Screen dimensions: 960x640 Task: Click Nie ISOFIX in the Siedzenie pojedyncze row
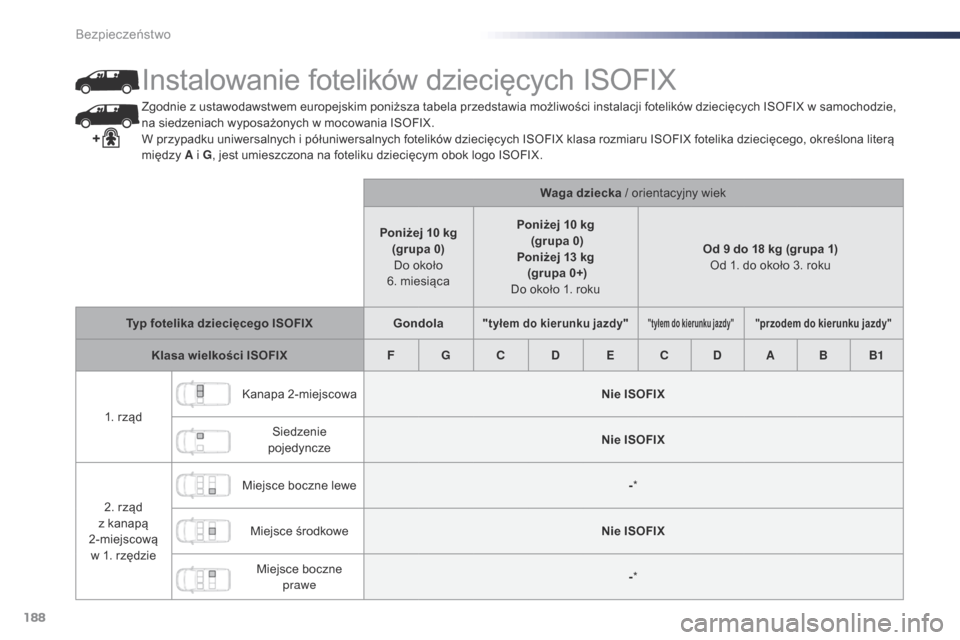[633, 440]
